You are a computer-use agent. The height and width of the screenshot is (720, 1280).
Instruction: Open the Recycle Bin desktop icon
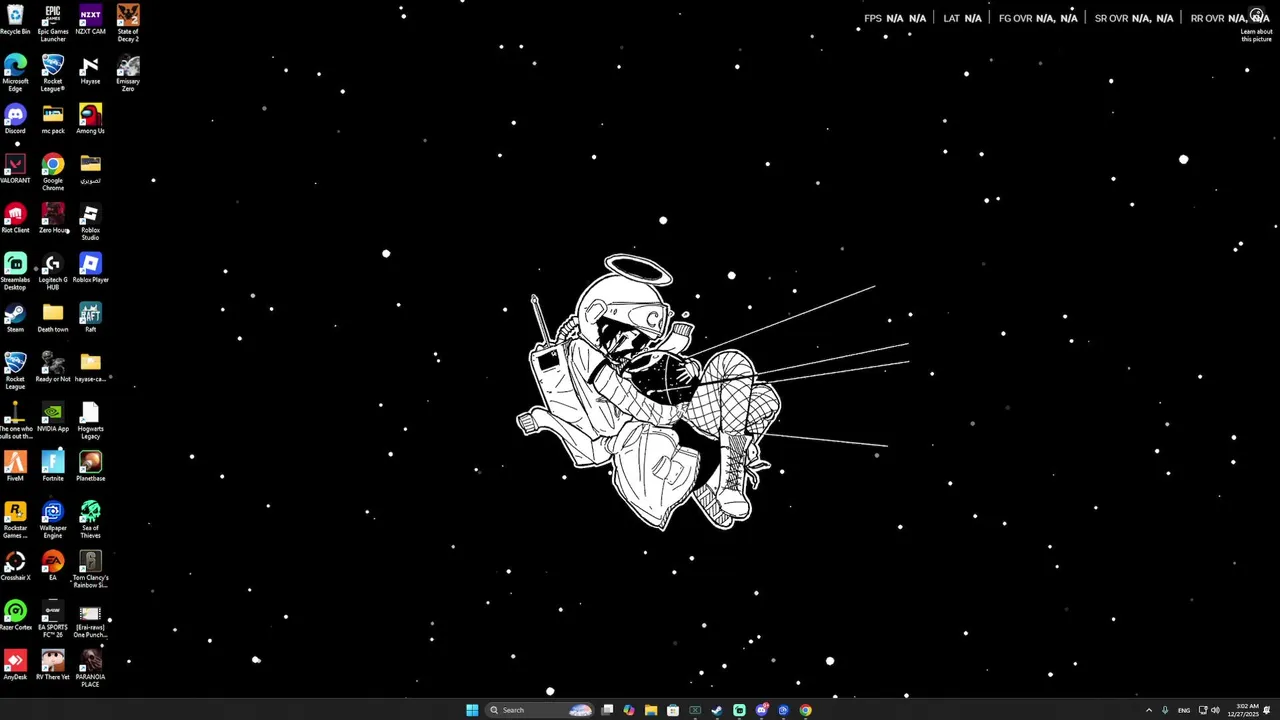point(15,20)
